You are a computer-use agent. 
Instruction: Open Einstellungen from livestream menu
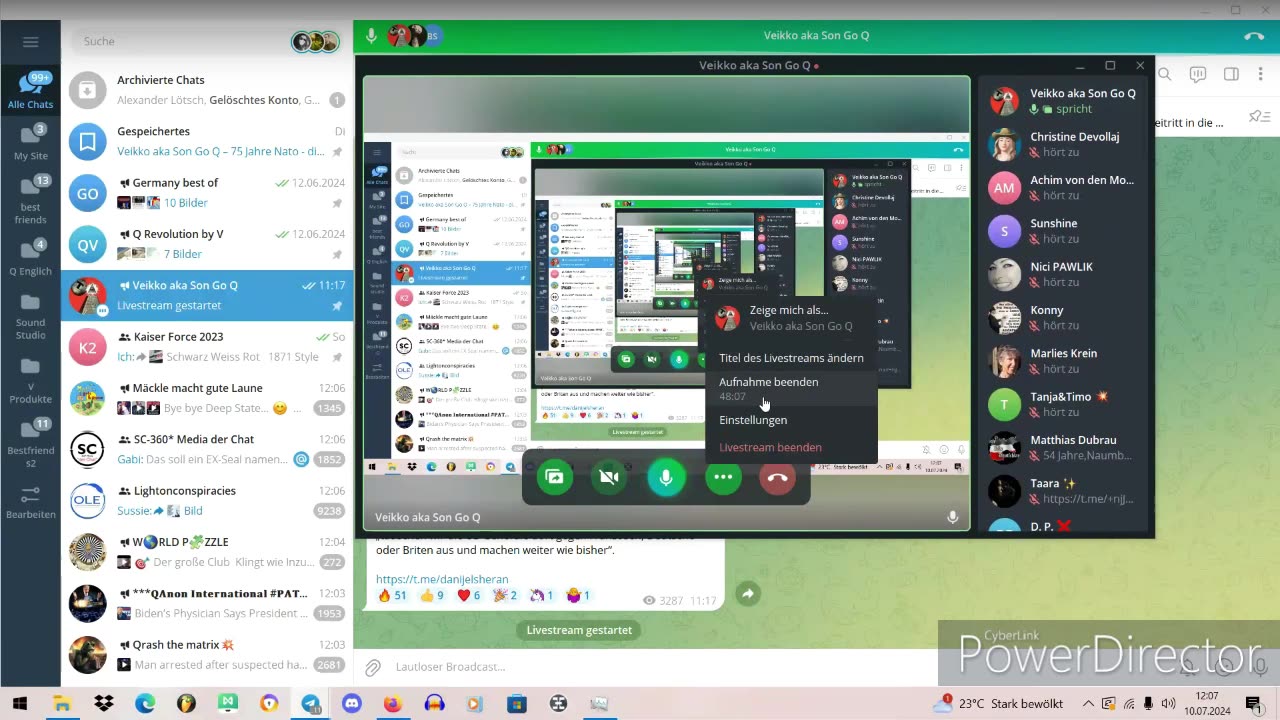(790, 420)
